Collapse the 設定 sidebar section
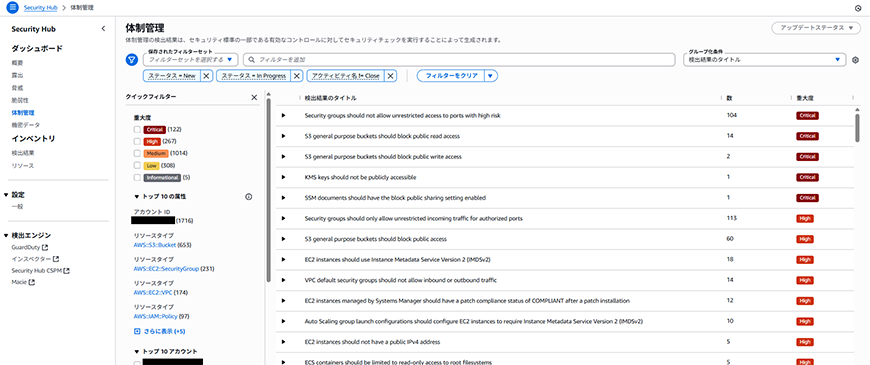Screen dimensions: 870x365 coord(6,195)
